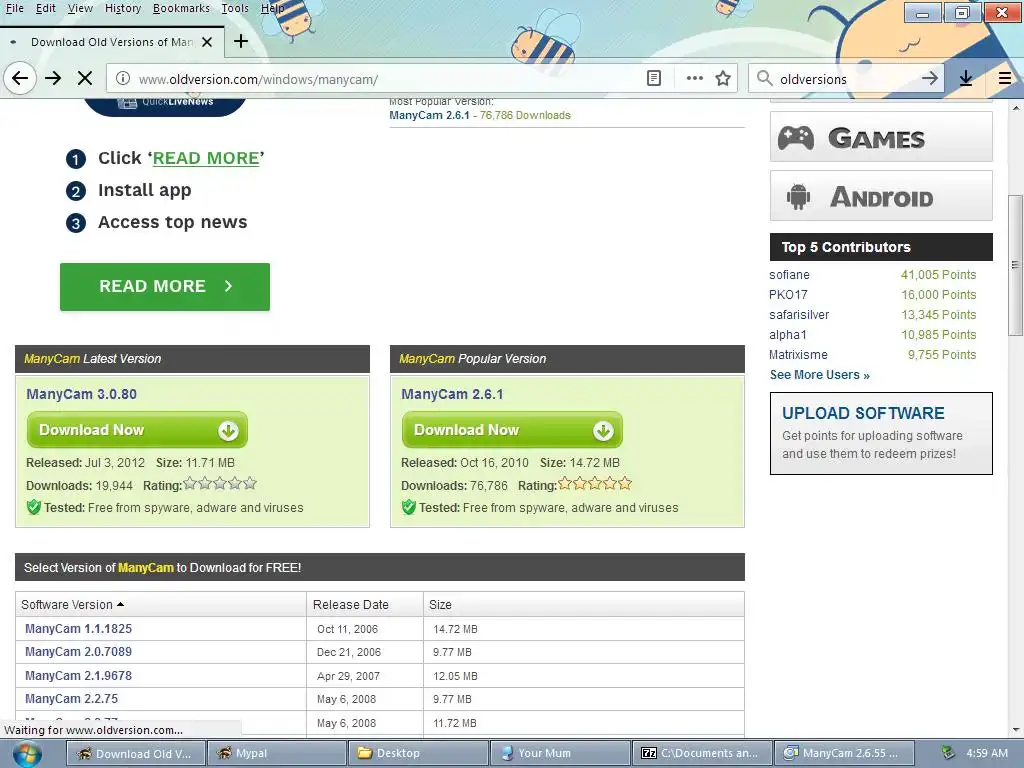Open the Bookmarks menu
Screen dimensions: 1024x768
[x=181, y=8]
